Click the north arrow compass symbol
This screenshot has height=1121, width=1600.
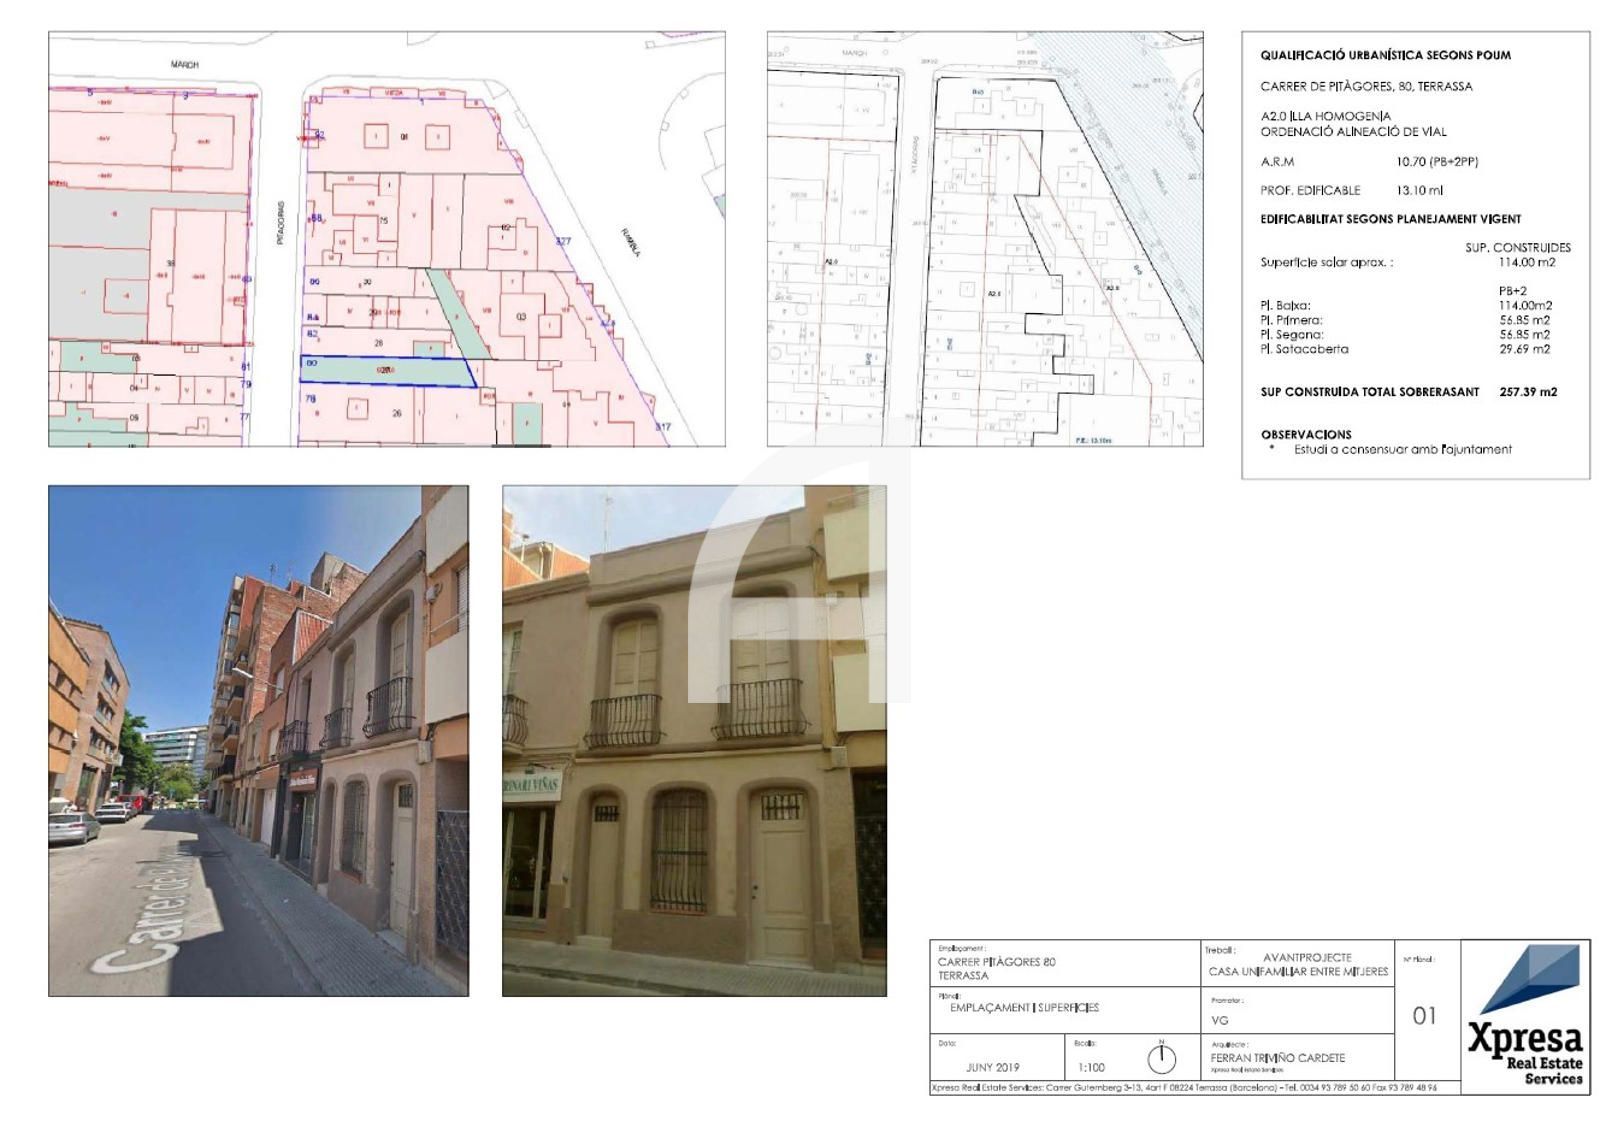(1161, 1057)
